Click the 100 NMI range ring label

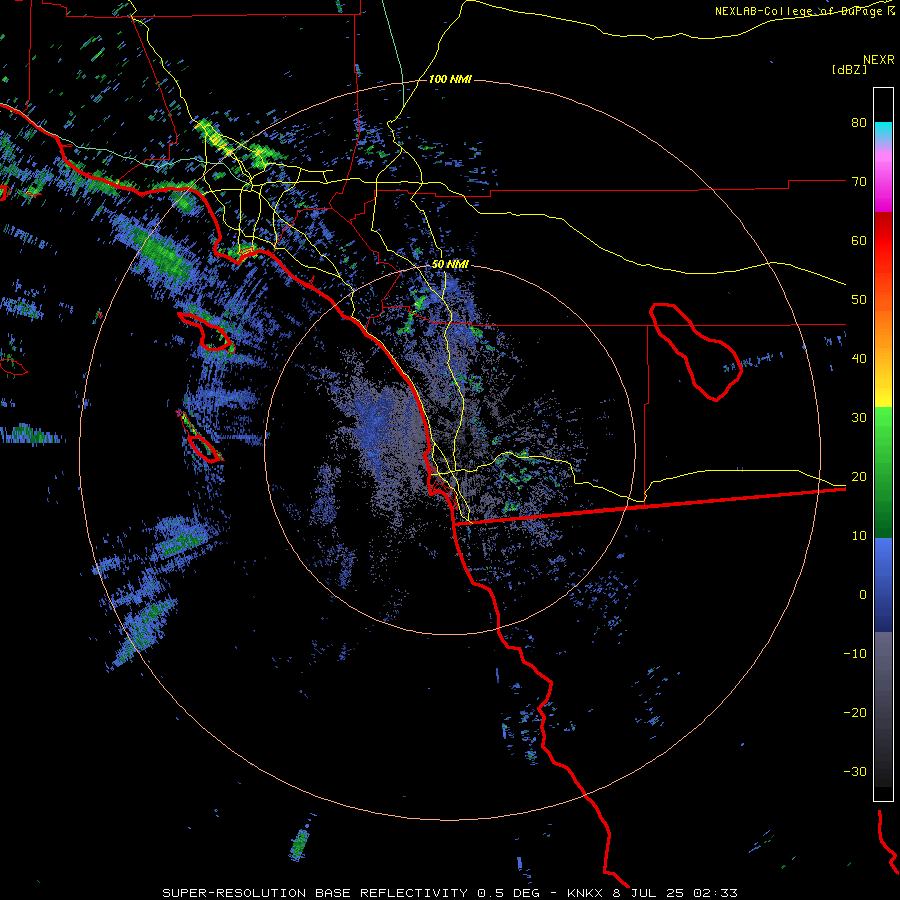[450, 79]
